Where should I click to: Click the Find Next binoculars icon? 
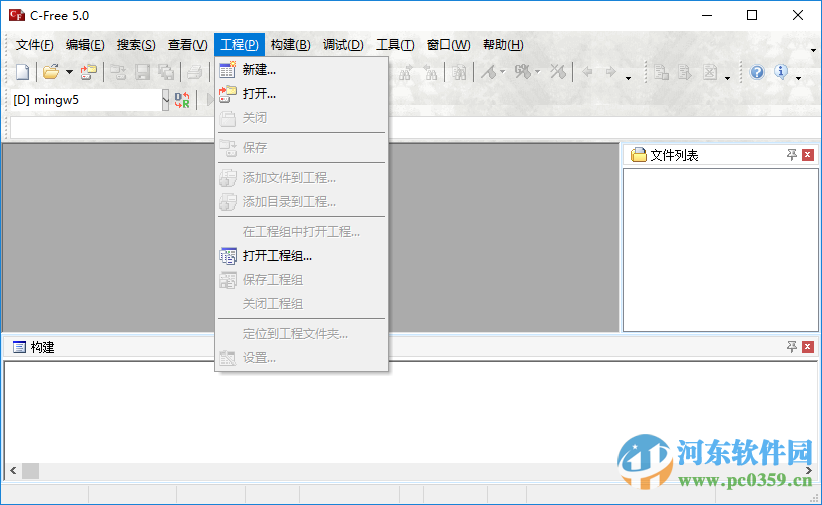405,72
